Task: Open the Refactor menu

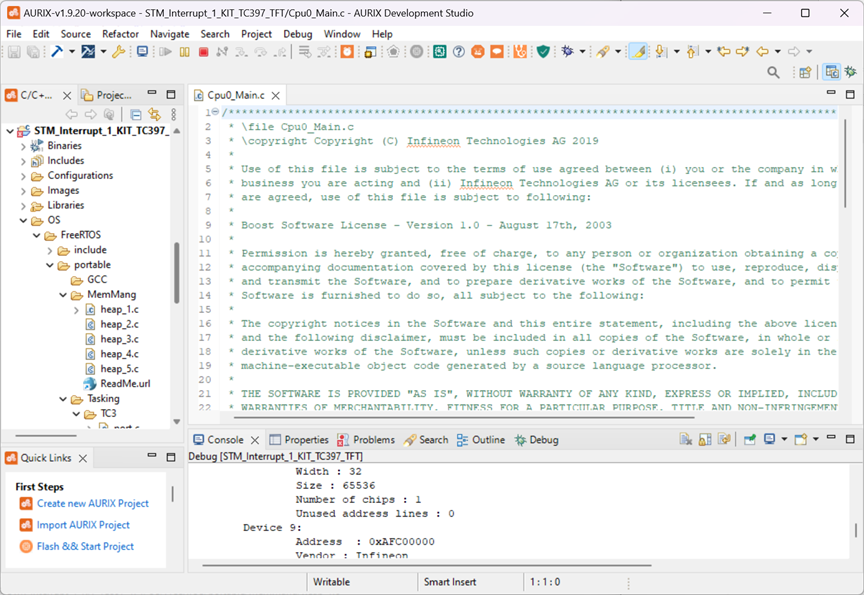Action: [120, 34]
